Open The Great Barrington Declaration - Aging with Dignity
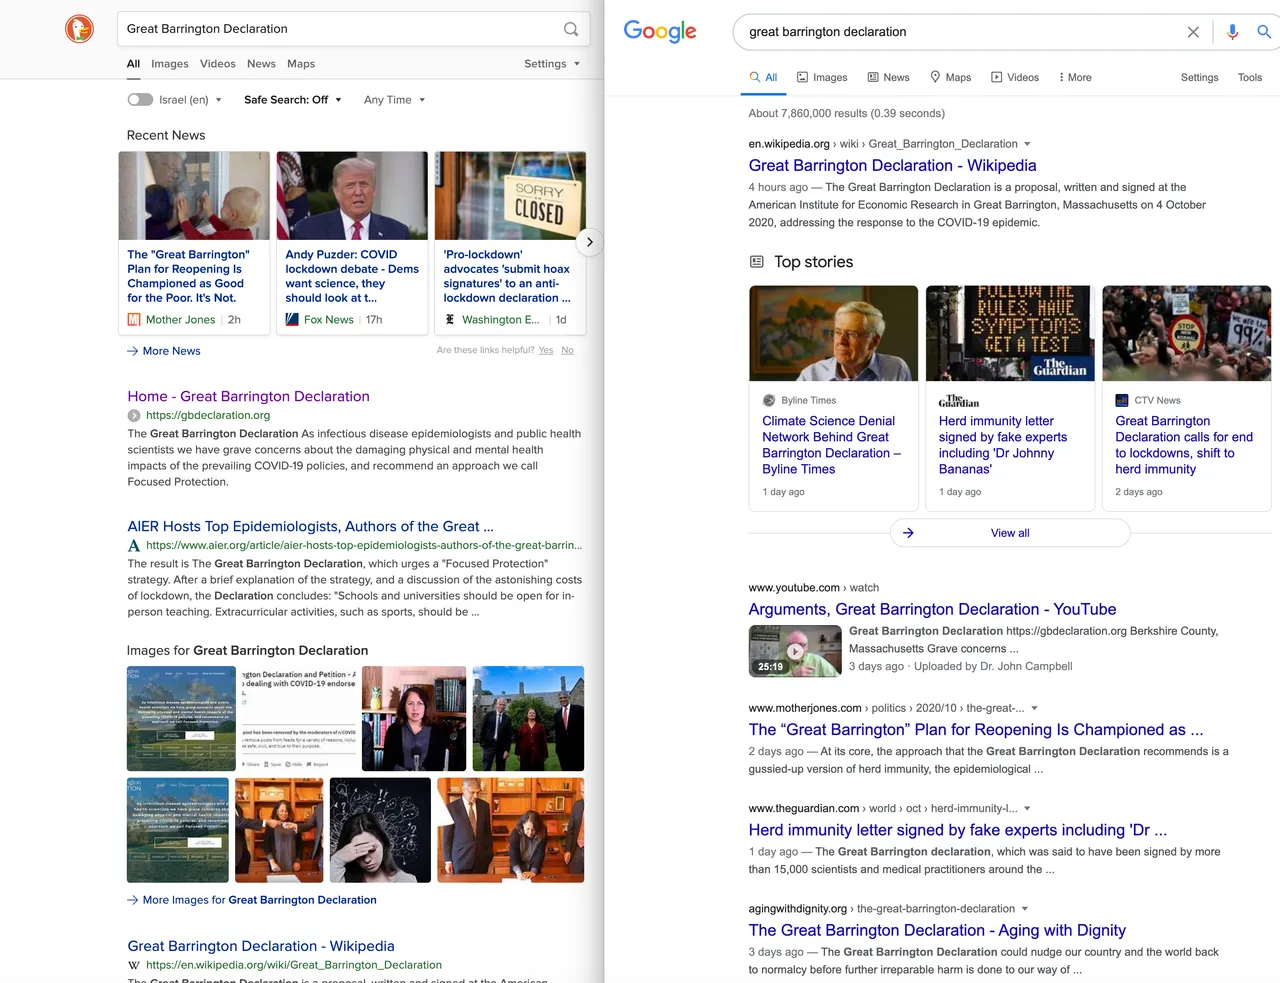The height and width of the screenshot is (983, 1280). pos(937,931)
